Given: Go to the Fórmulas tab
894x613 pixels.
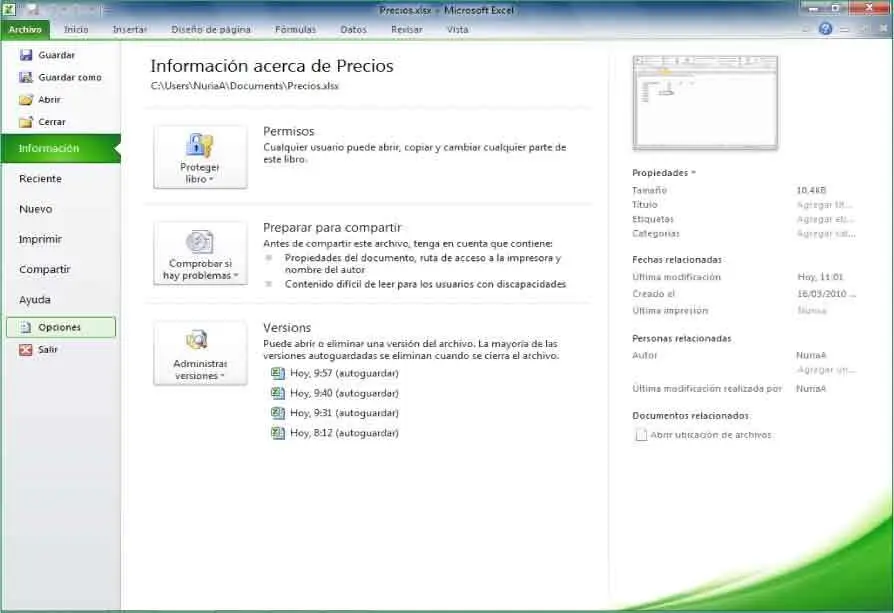Looking at the screenshot, I should pos(295,30).
